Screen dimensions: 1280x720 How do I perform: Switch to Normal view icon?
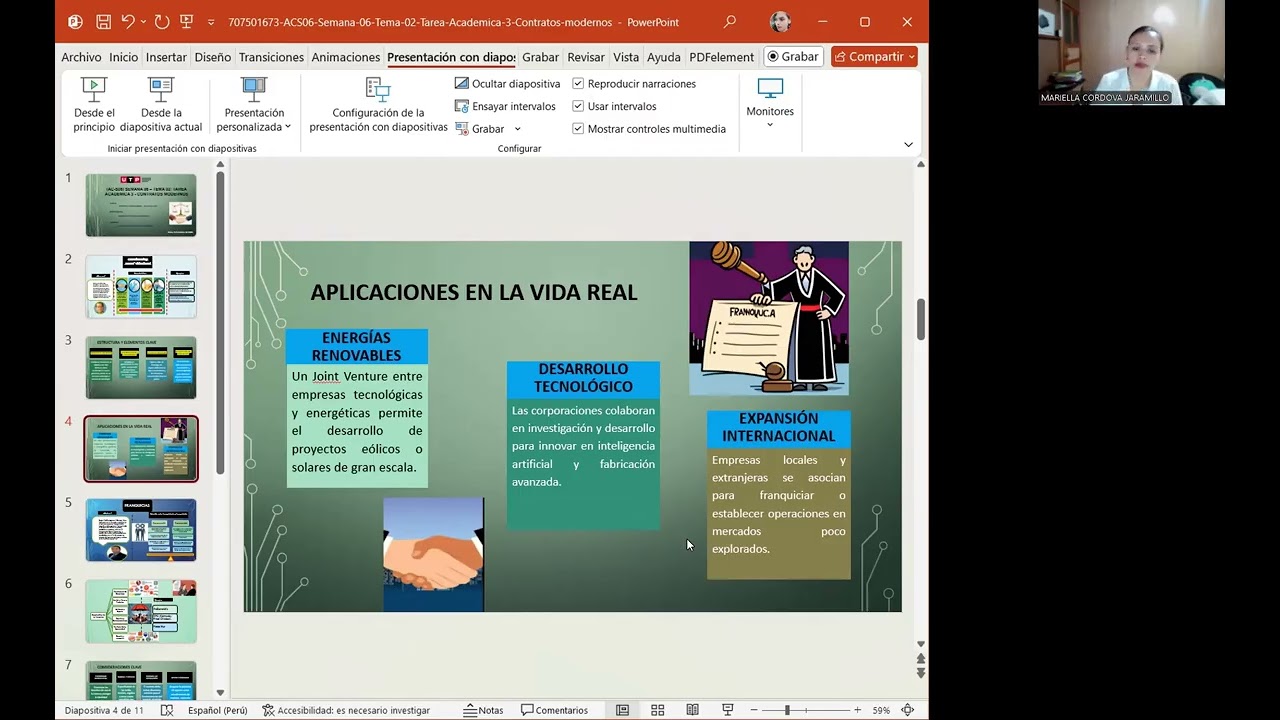(622, 710)
